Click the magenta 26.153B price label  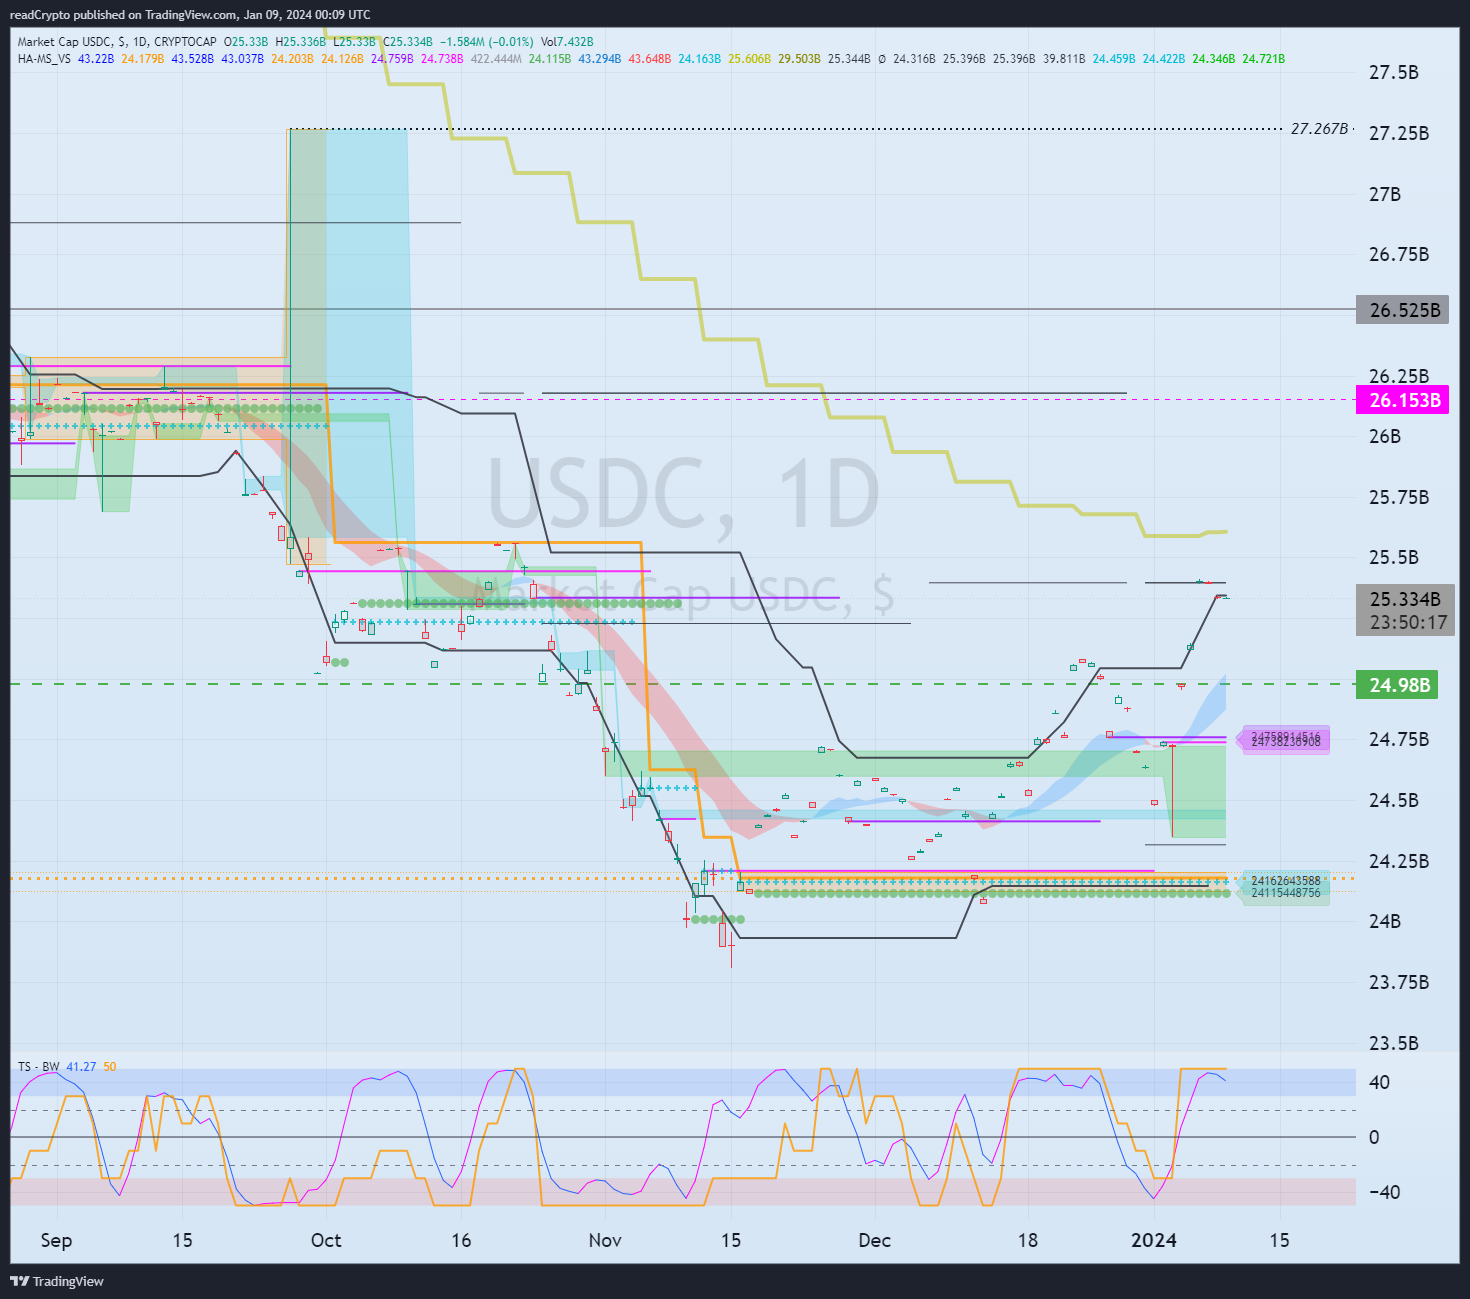click(x=1403, y=400)
